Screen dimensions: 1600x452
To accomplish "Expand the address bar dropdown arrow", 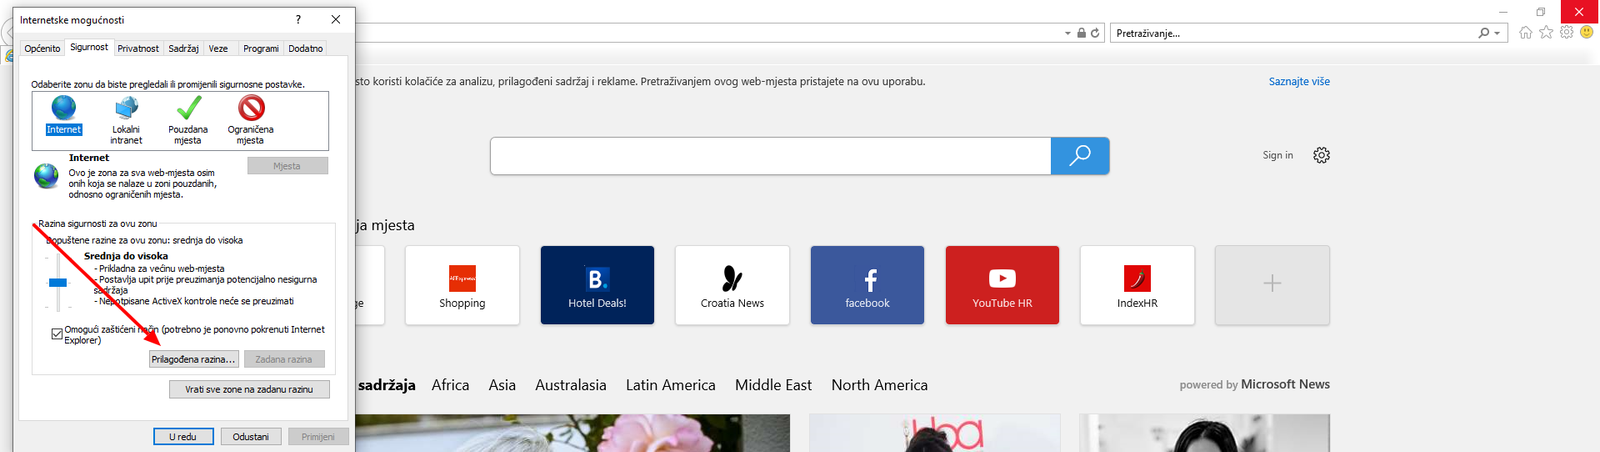I will pos(1068,33).
